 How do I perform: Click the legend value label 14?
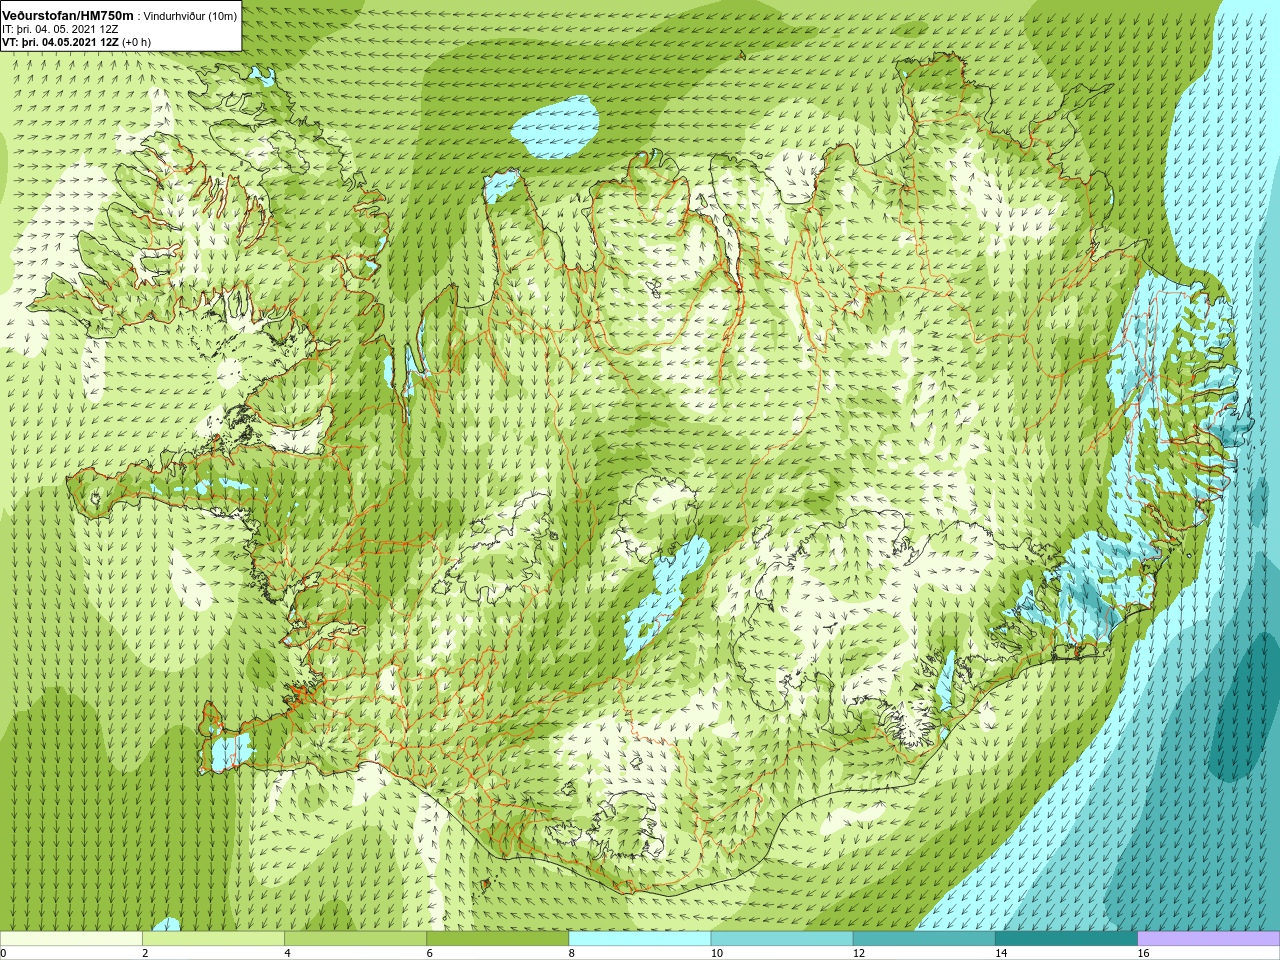[1001, 953]
